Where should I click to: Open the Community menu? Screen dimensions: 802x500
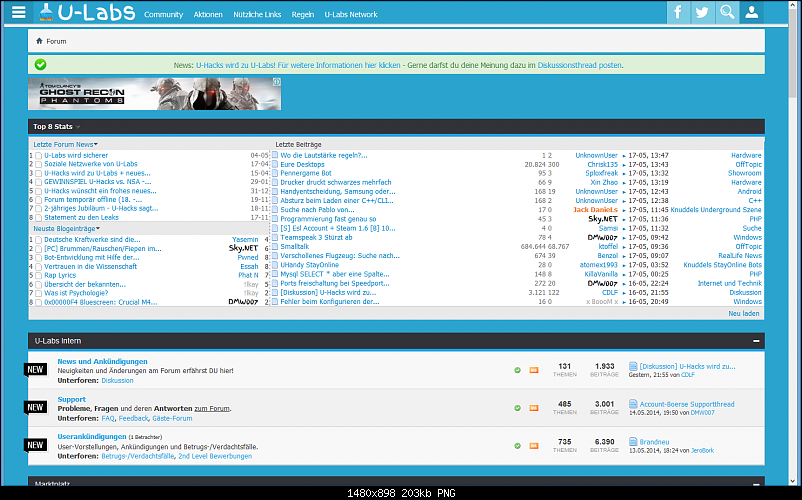point(163,15)
